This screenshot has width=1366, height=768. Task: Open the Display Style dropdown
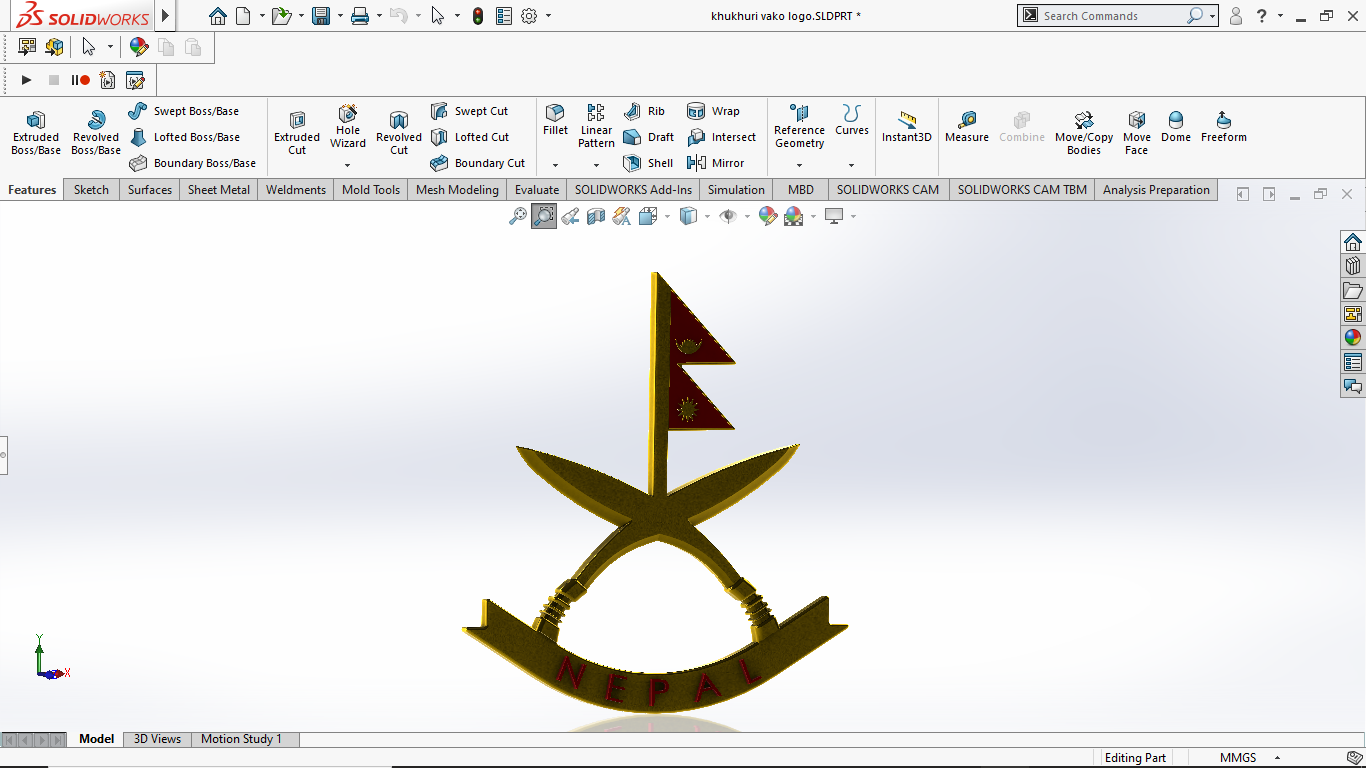point(707,216)
